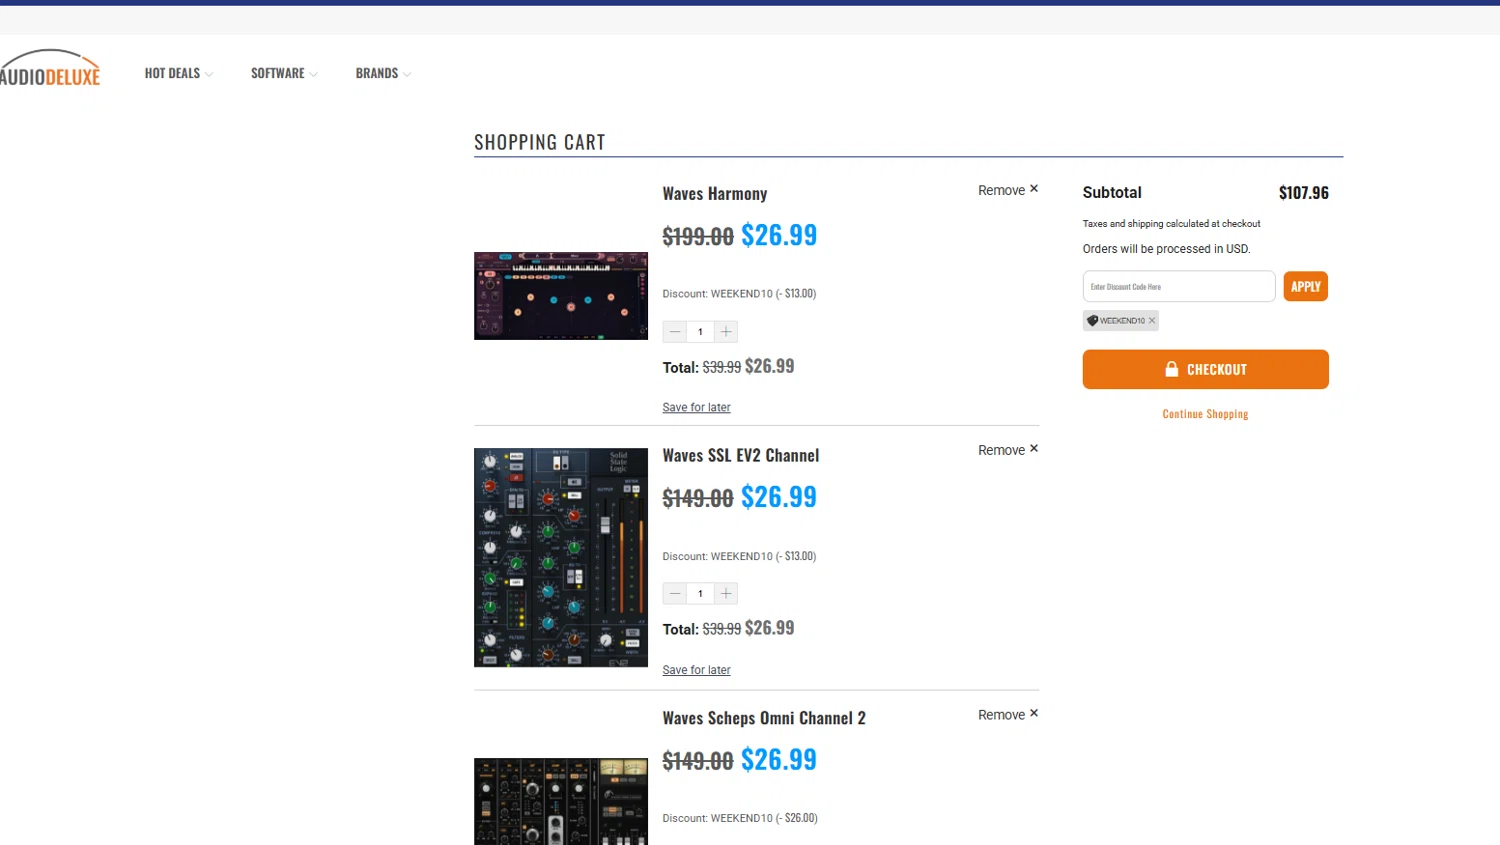The image size is (1500, 845).
Task: Decrease quantity of Waves Harmony
Action: 675,331
